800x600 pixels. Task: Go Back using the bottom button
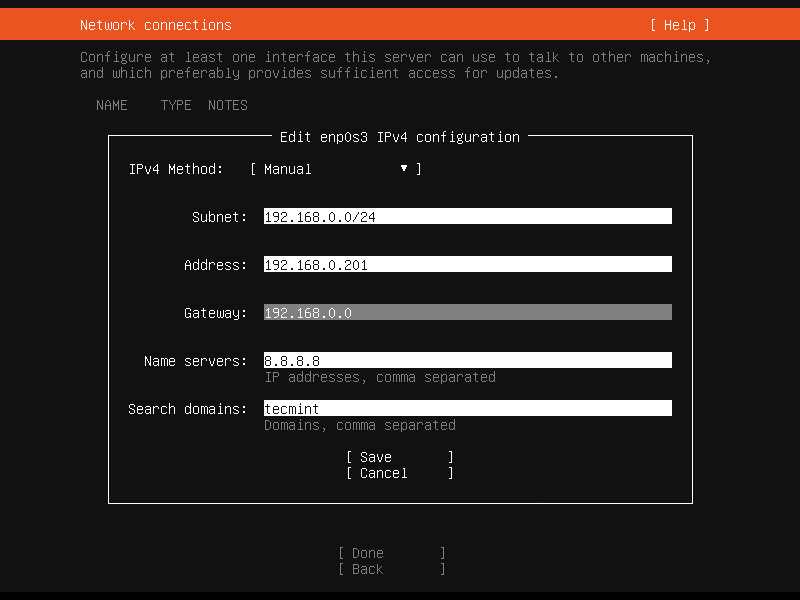(391, 569)
